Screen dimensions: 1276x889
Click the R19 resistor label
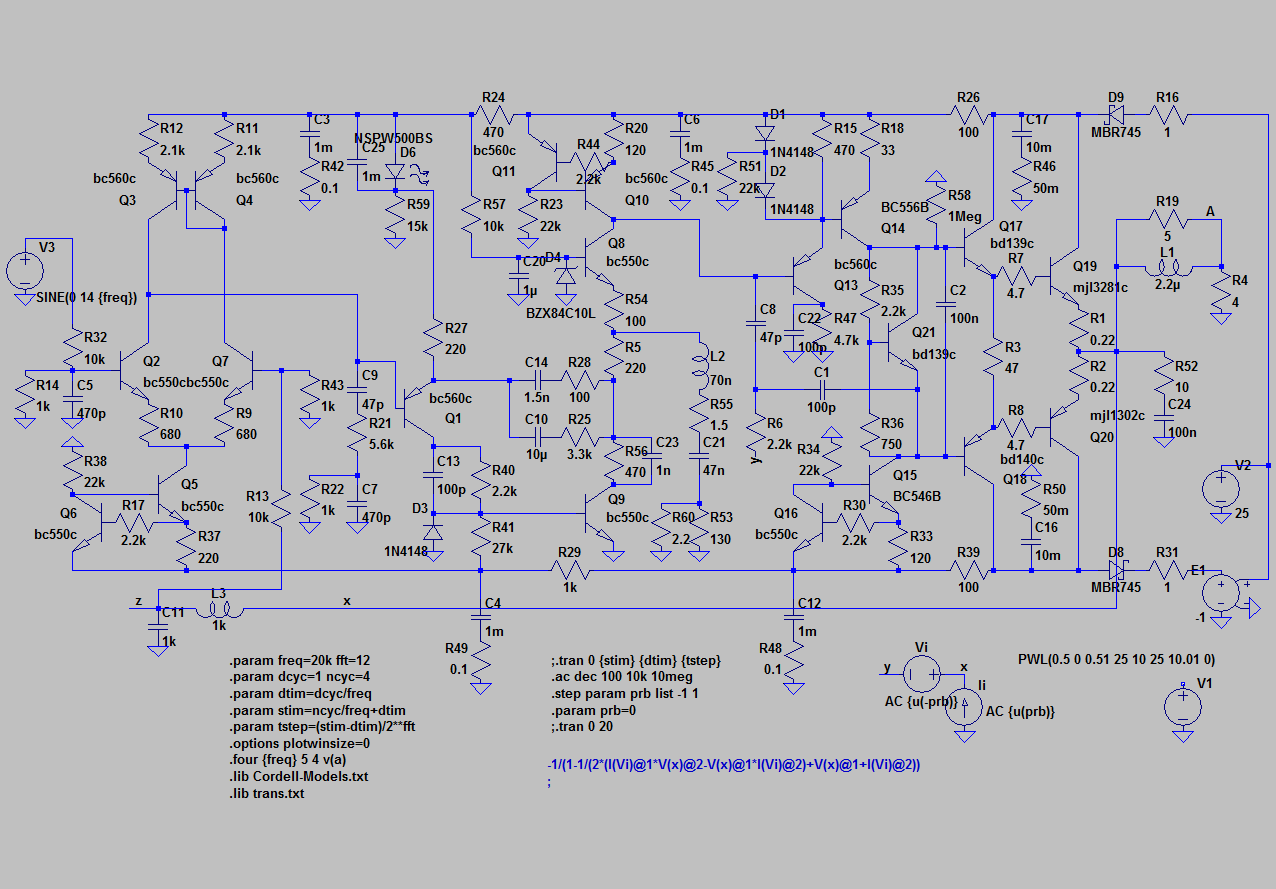point(1167,201)
